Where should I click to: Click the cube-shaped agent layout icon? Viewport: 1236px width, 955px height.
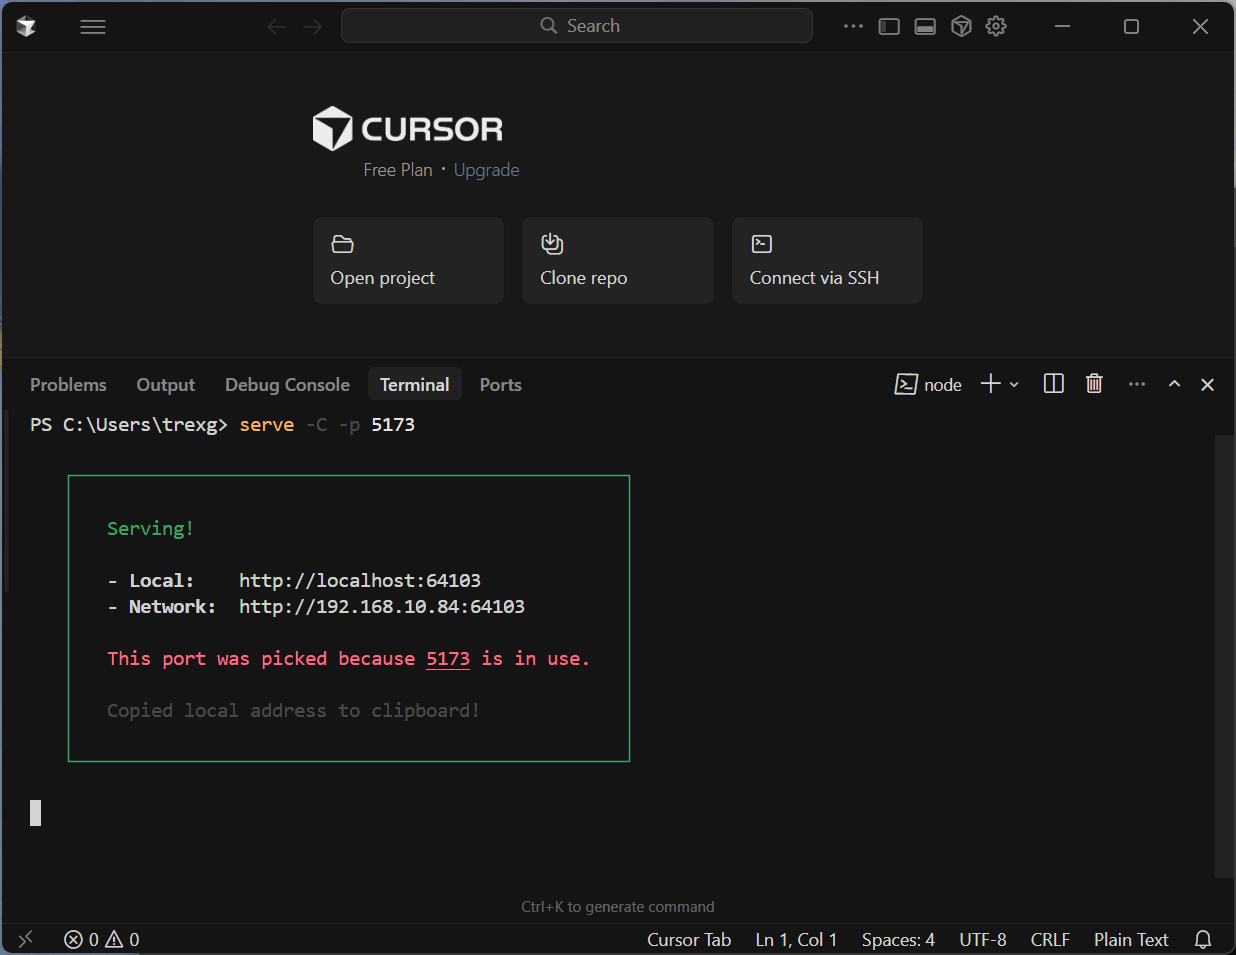pos(961,26)
